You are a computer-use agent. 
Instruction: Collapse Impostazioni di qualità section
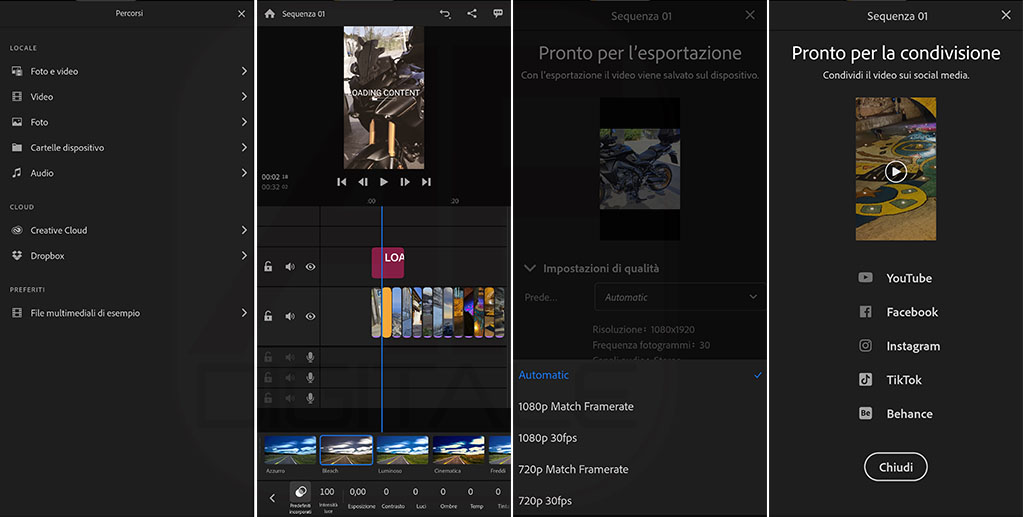tap(530, 268)
